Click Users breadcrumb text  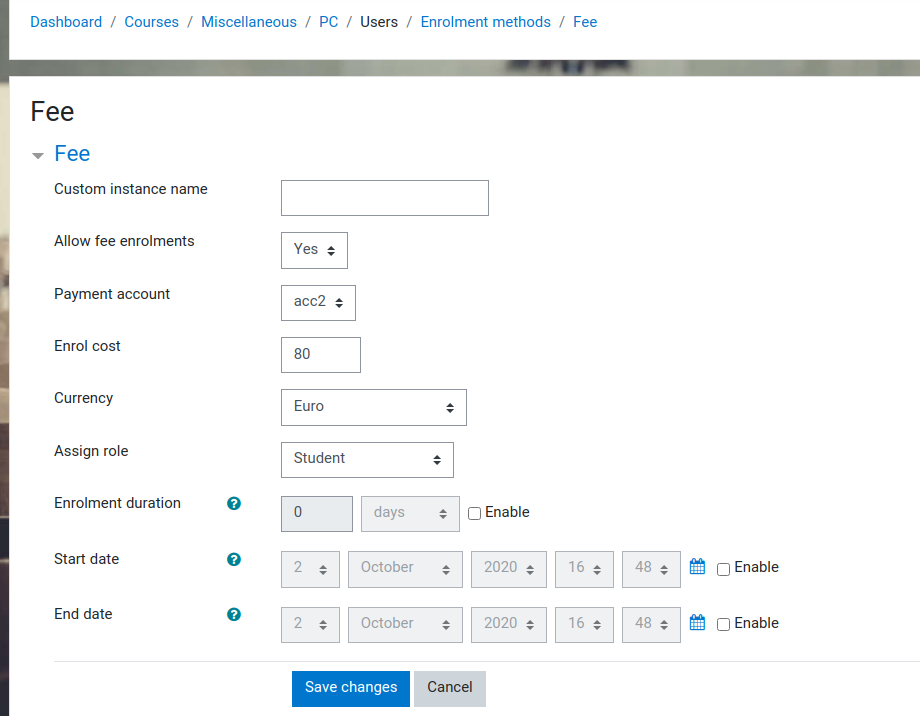click(379, 22)
